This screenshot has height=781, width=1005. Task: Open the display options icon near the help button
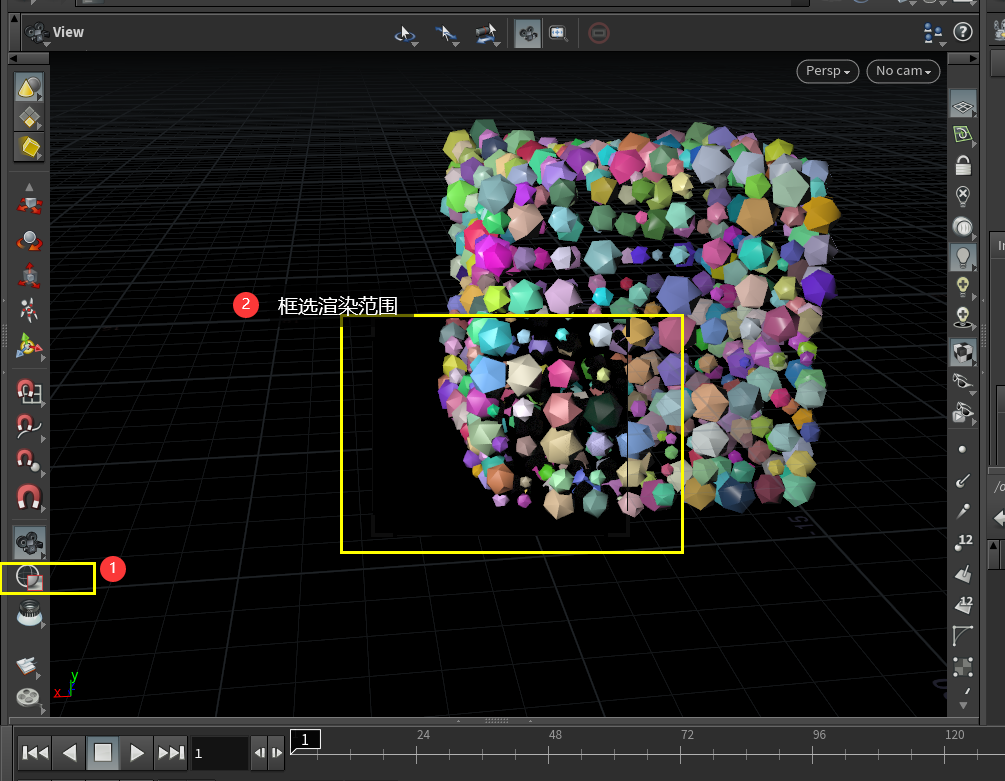click(933, 33)
